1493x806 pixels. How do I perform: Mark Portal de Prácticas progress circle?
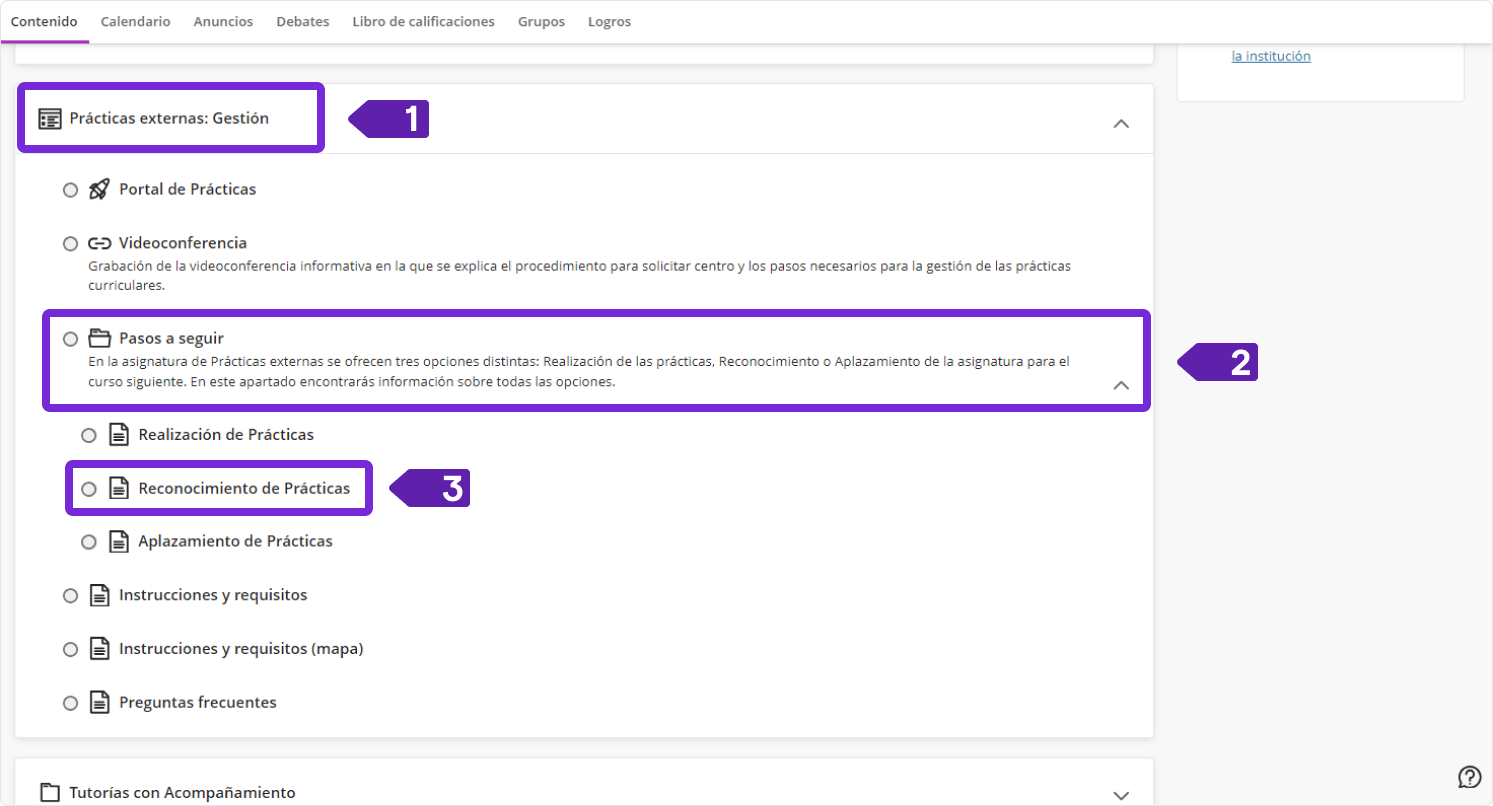(70, 190)
